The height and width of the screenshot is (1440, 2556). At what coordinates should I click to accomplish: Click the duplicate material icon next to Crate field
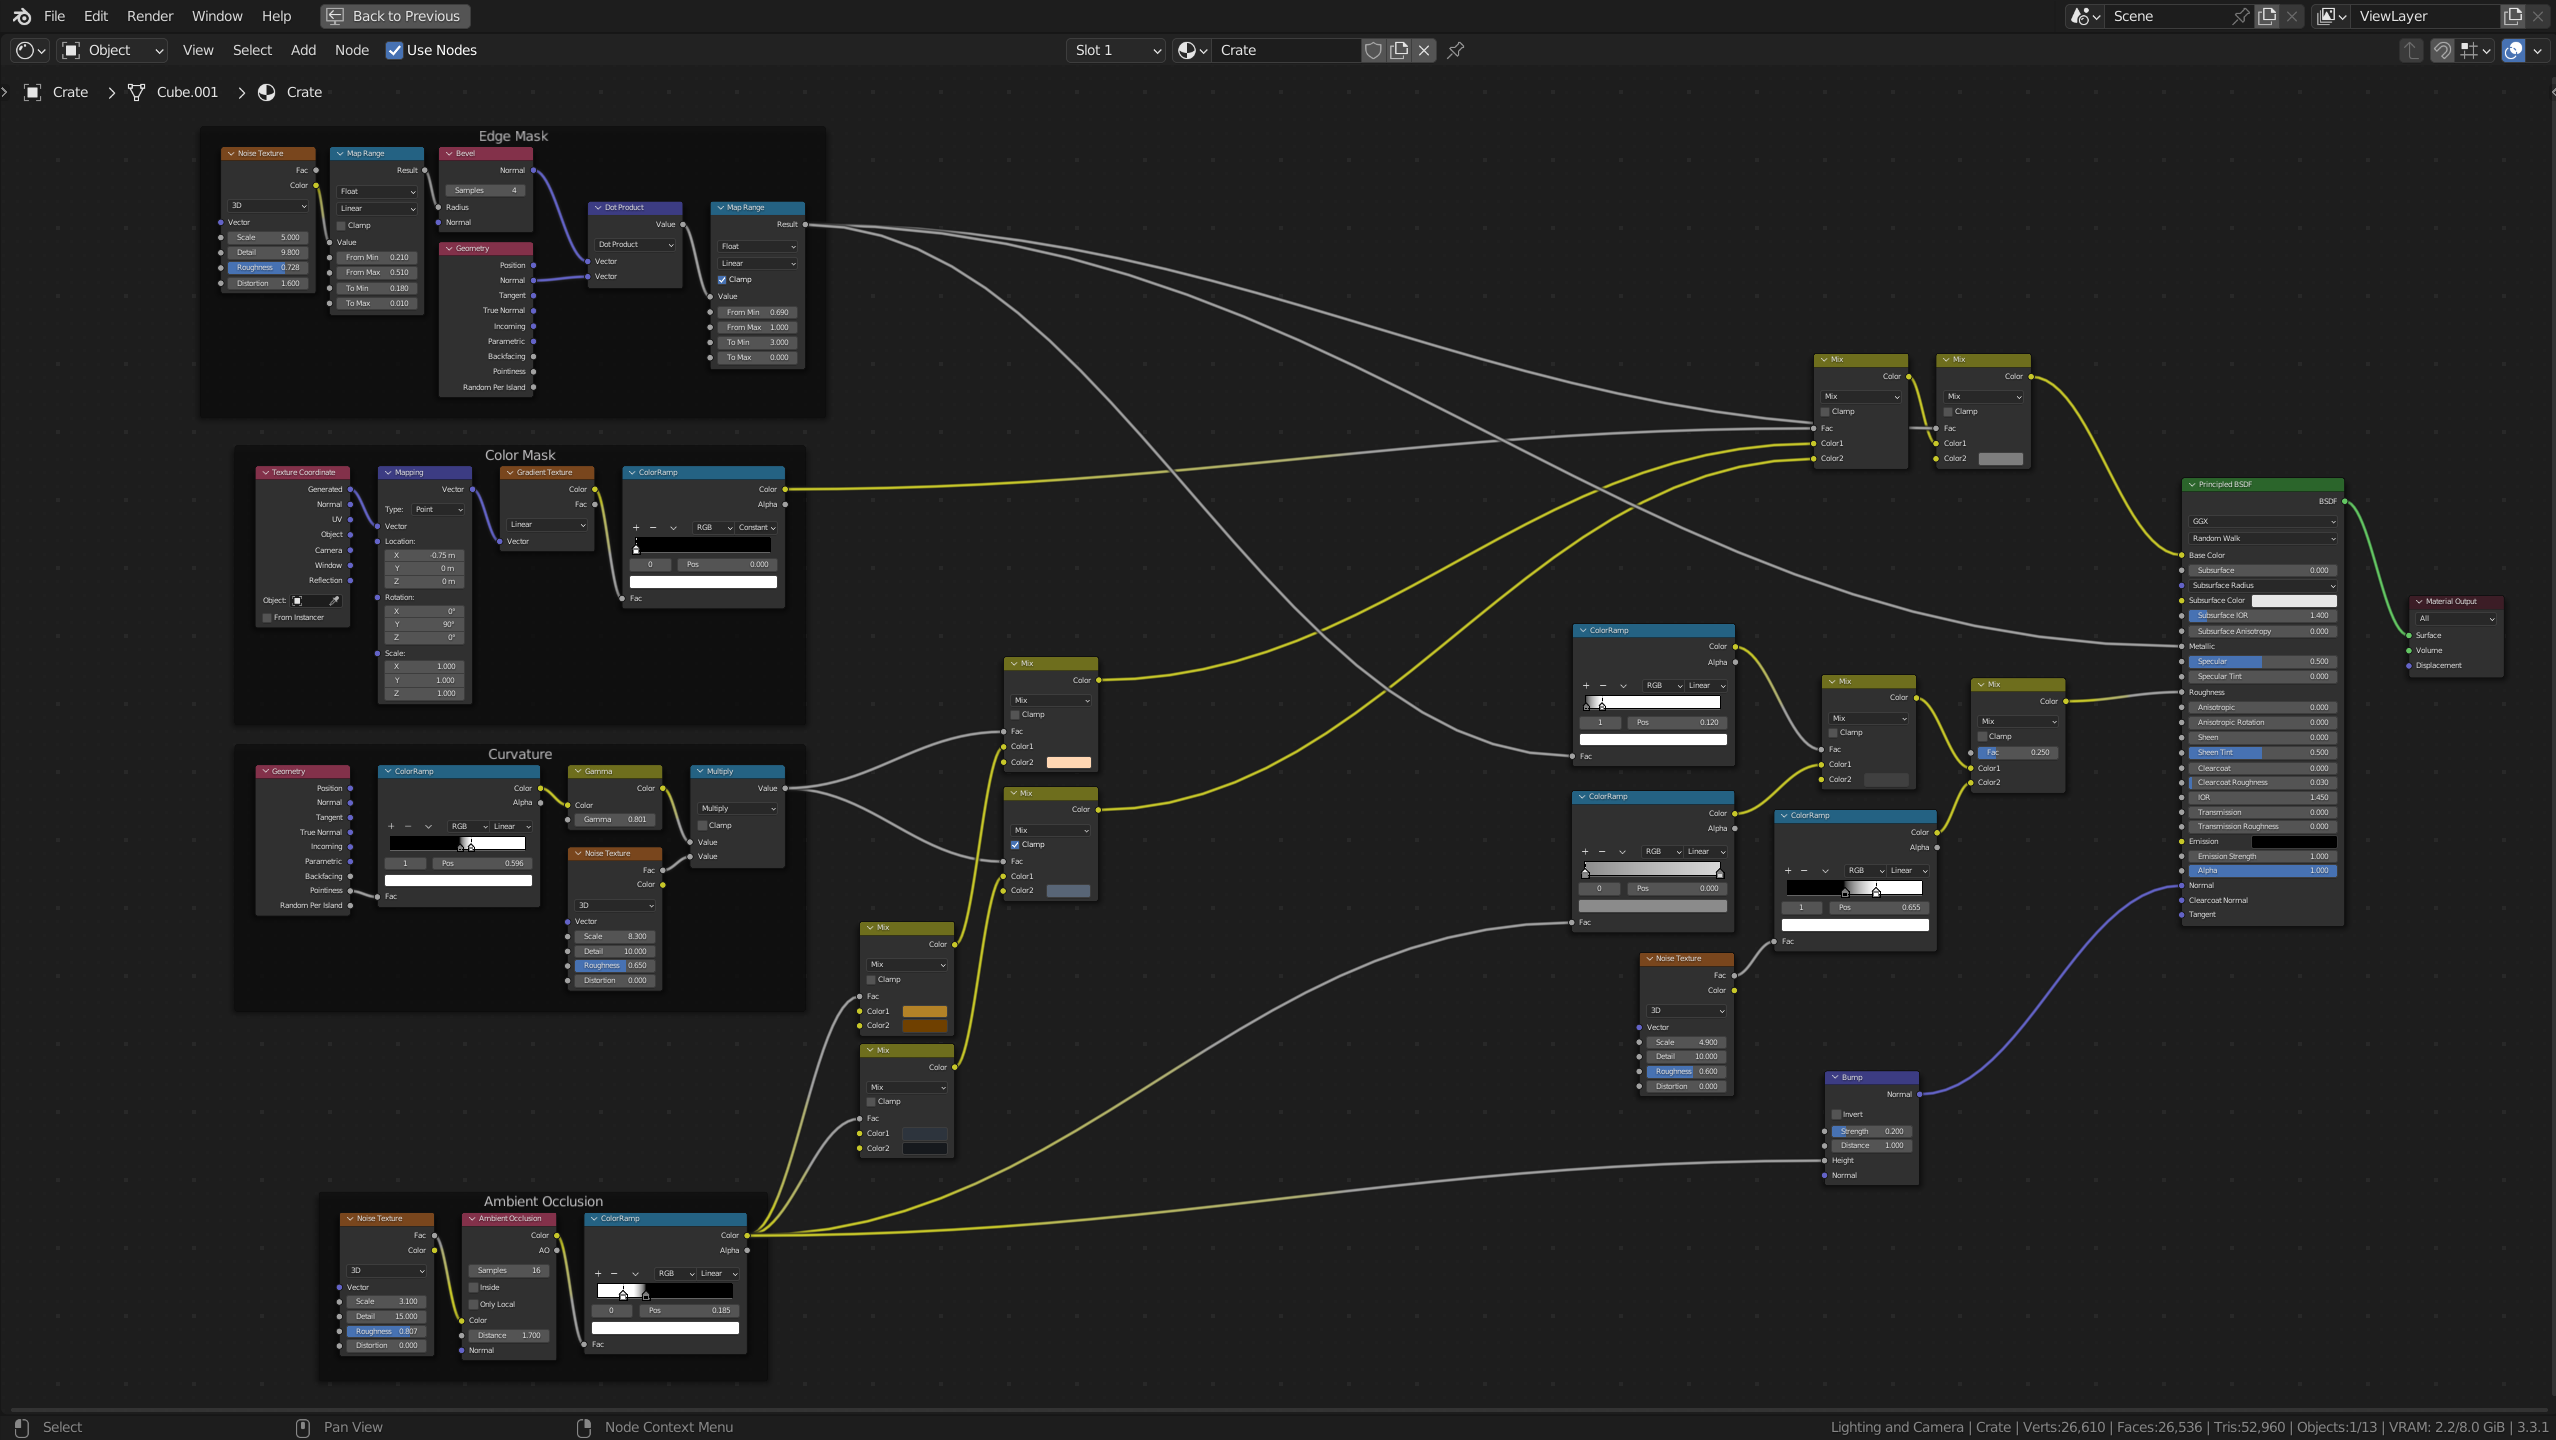1398,50
